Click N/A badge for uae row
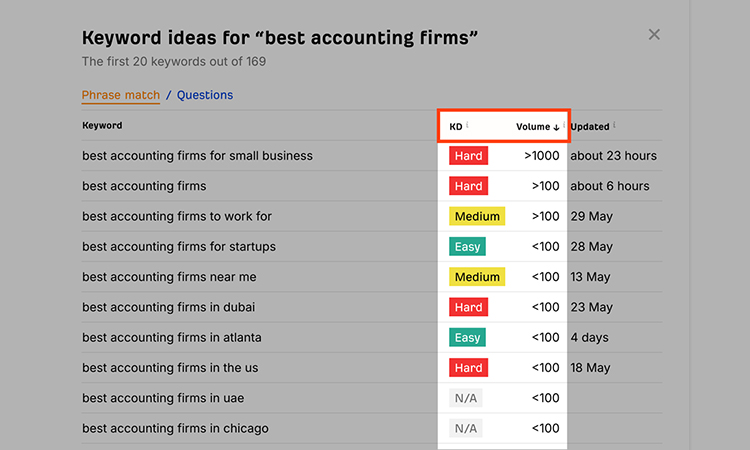750x450 pixels. 465,398
